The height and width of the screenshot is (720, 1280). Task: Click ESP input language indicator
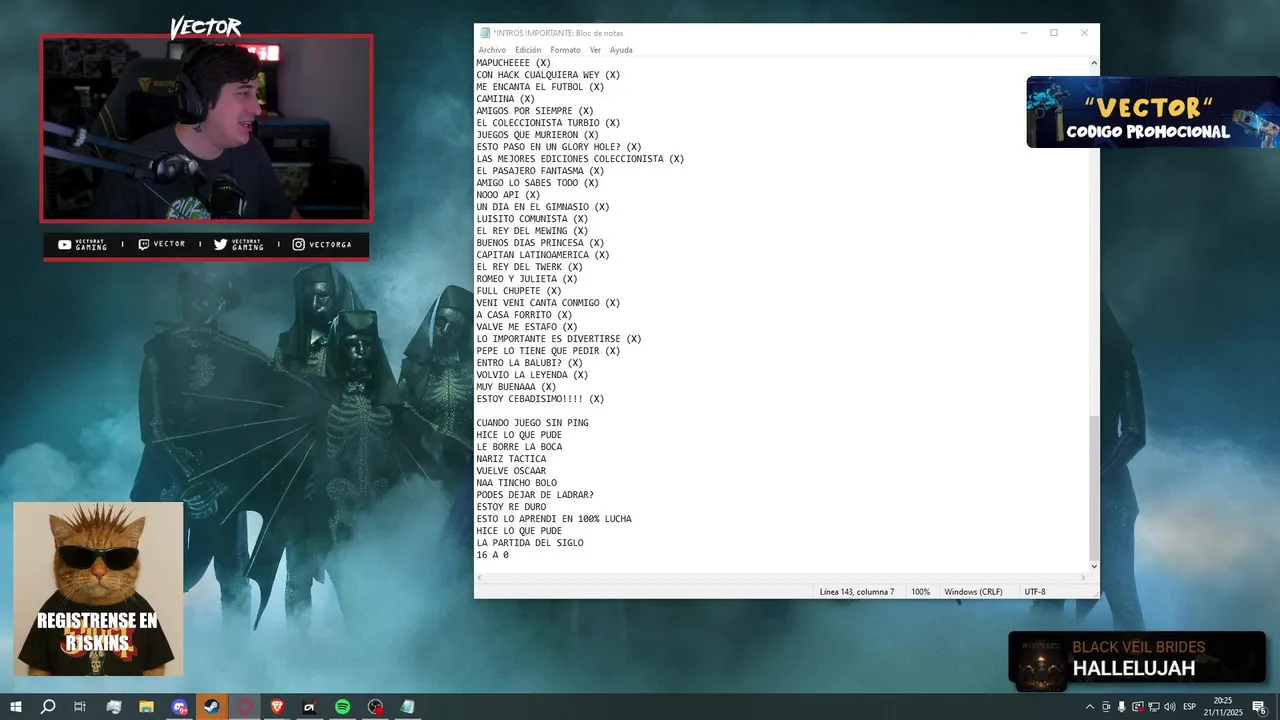[1191, 707]
